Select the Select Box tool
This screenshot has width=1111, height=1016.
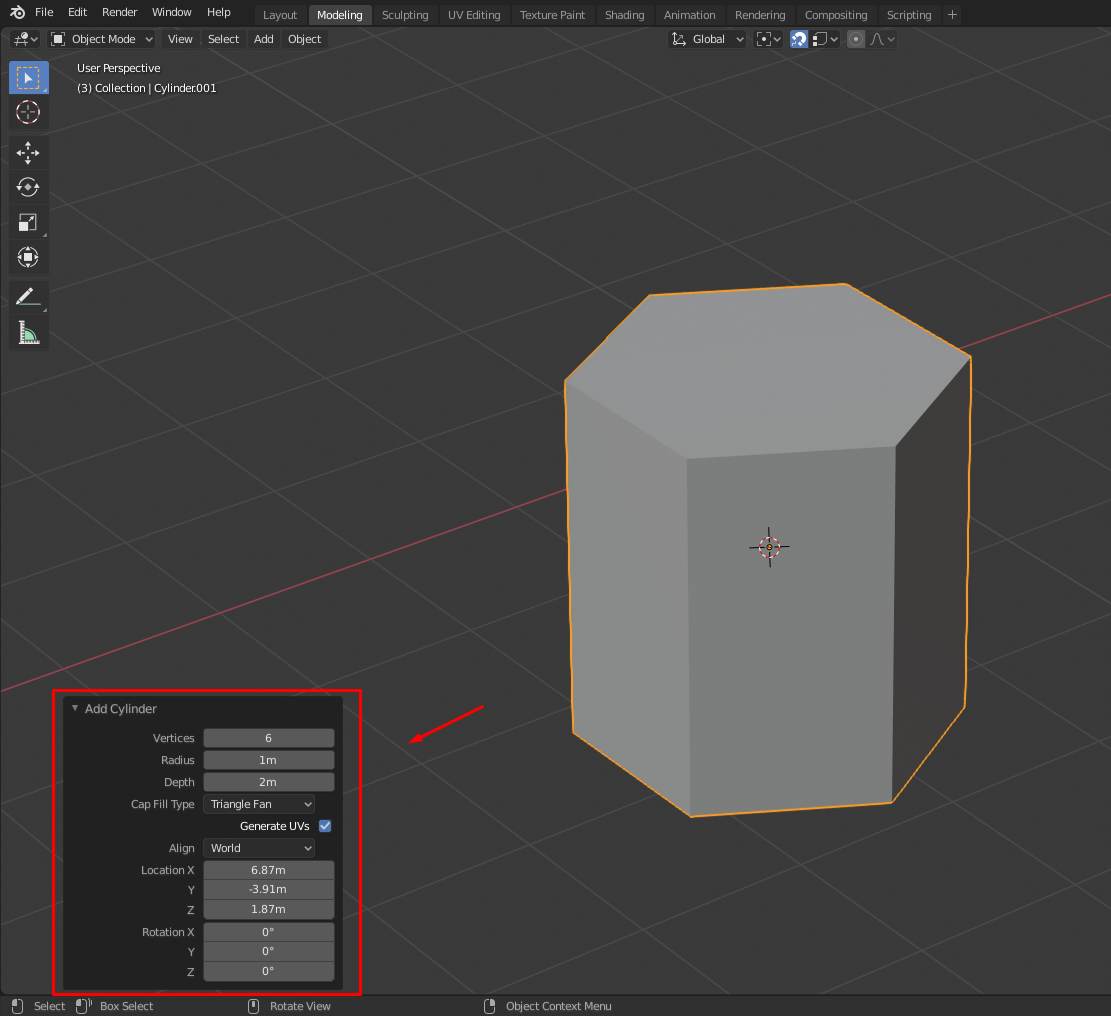tap(28, 78)
